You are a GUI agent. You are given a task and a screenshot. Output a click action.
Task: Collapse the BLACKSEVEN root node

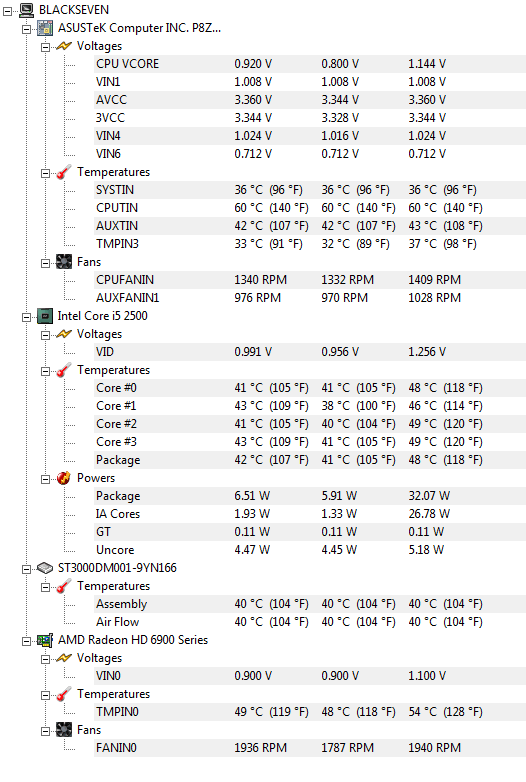point(7,11)
